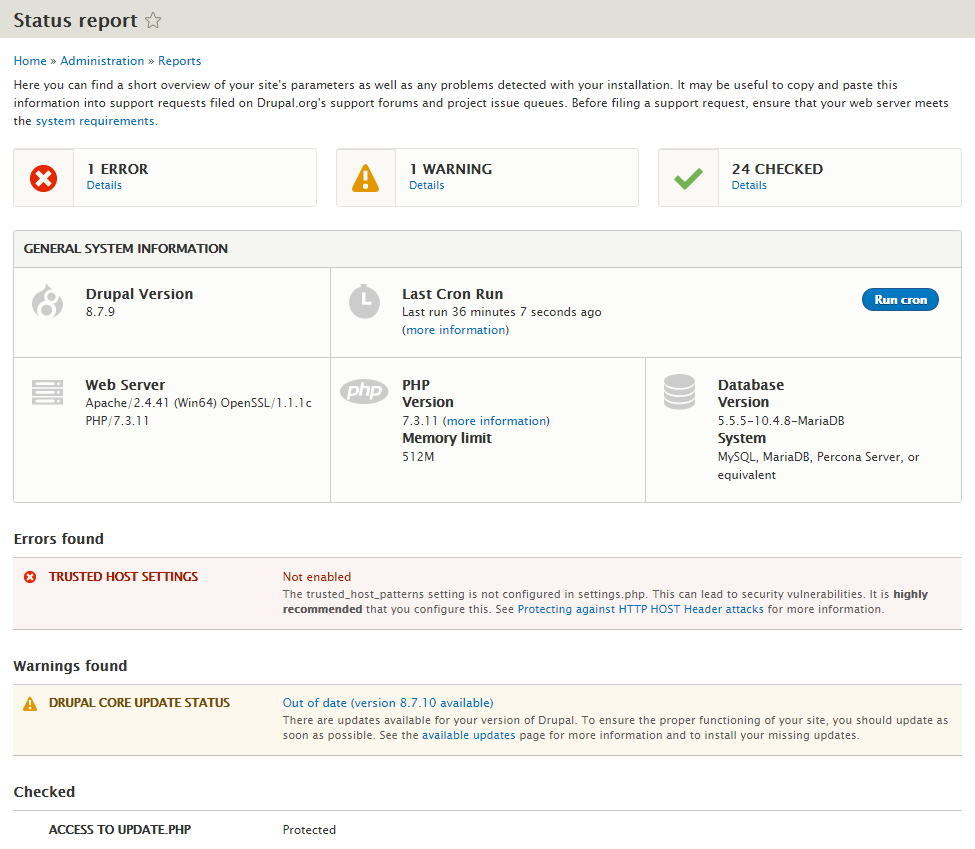The width and height of the screenshot is (975, 849).
Task: Click the 24 CHECKED count text
Action: click(x=777, y=169)
